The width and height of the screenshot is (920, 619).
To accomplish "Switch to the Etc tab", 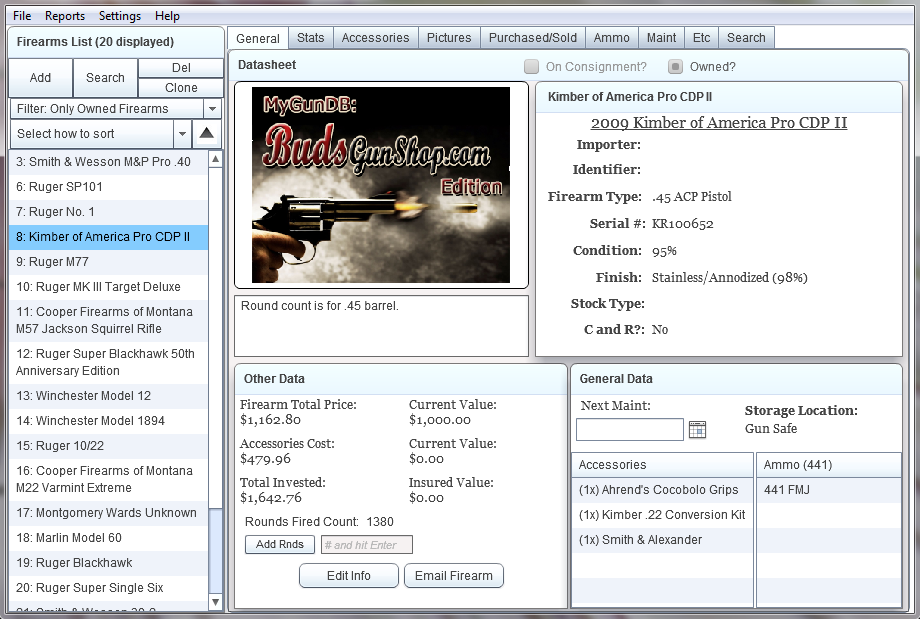I will click(x=701, y=38).
